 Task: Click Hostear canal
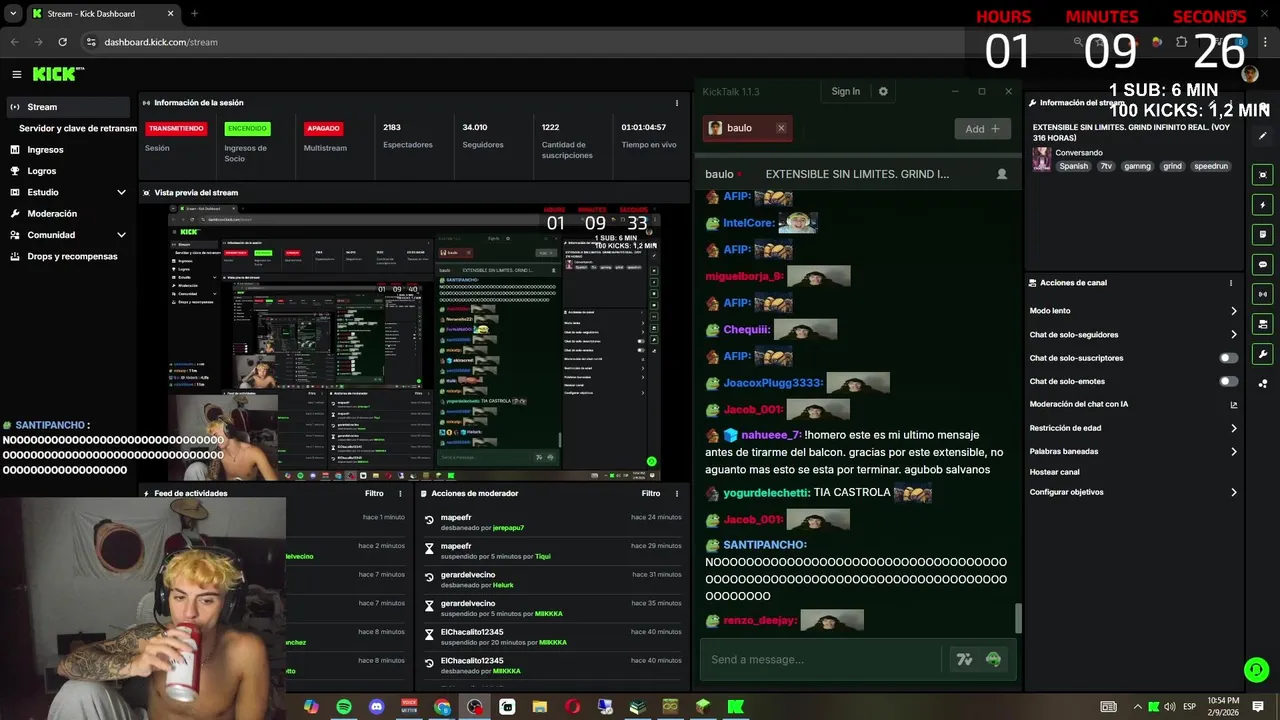click(x=1054, y=472)
